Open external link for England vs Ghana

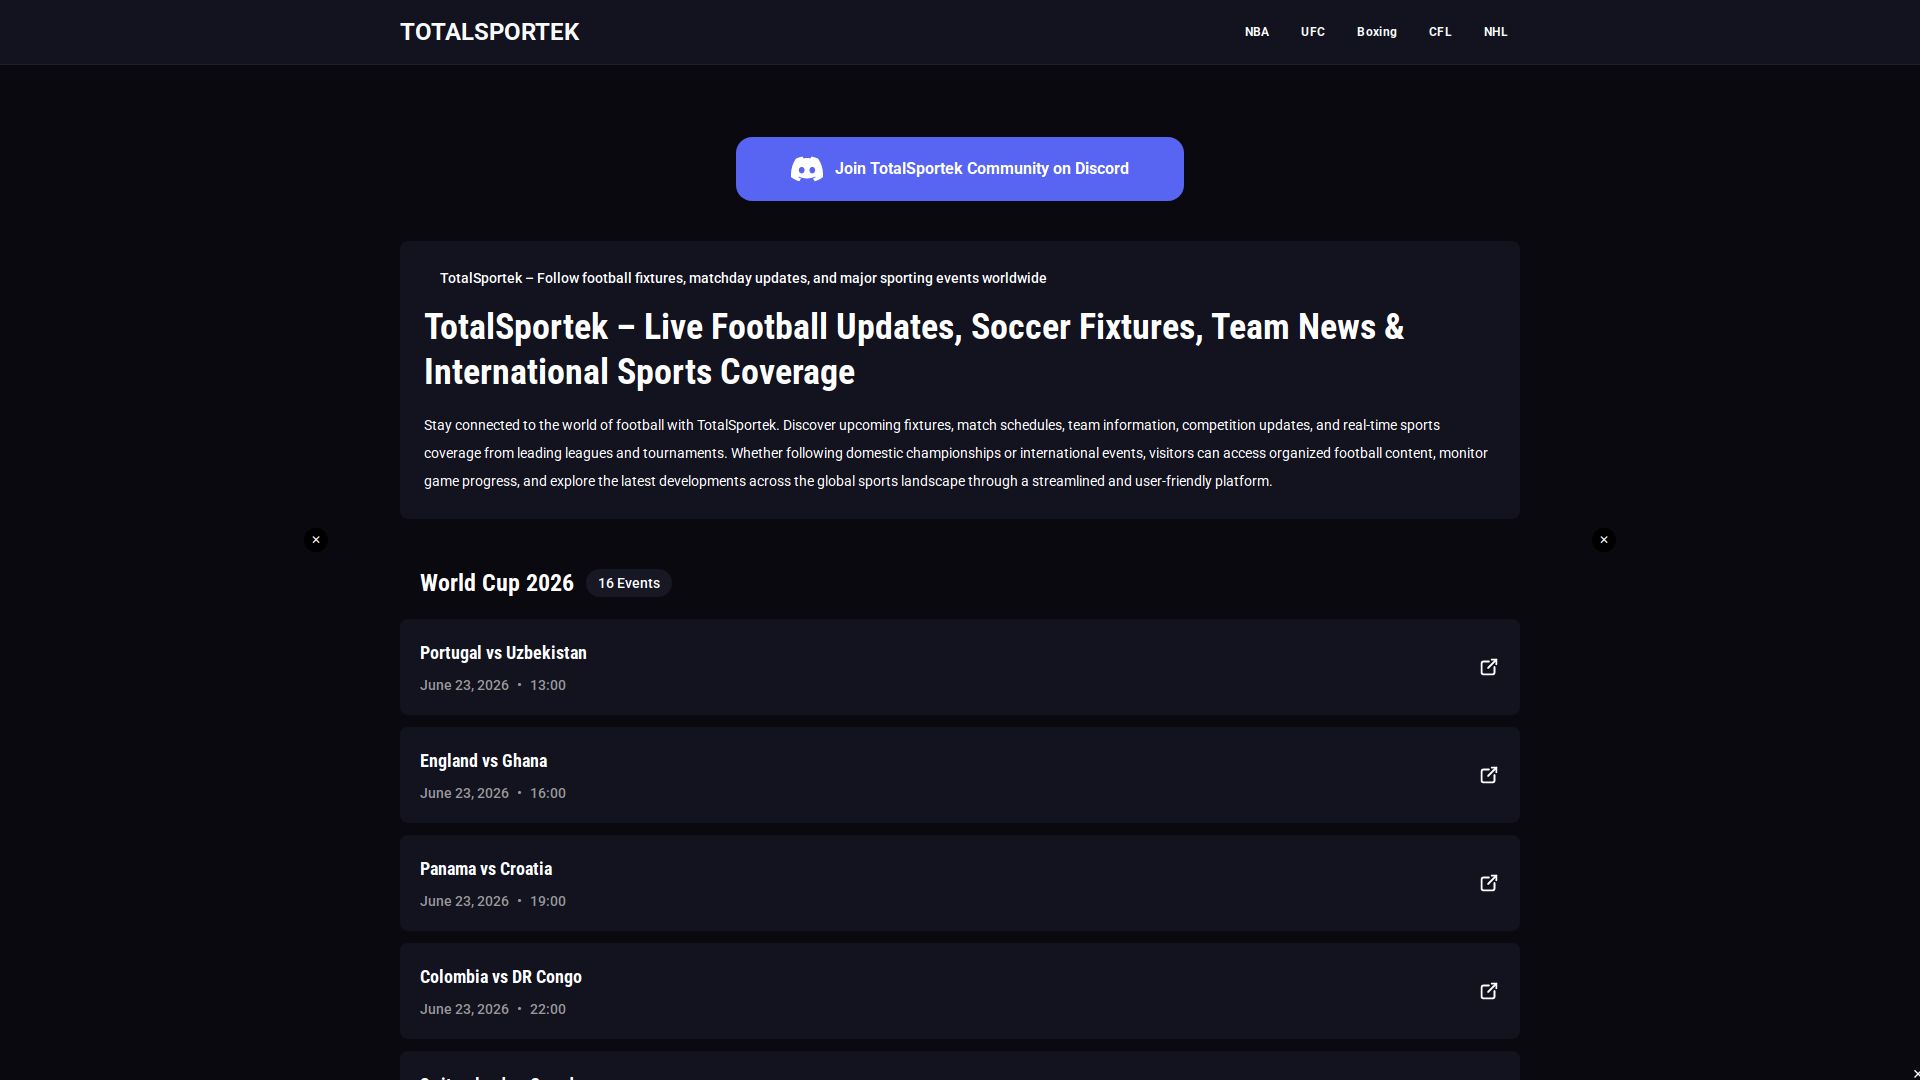pyautogui.click(x=1489, y=775)
